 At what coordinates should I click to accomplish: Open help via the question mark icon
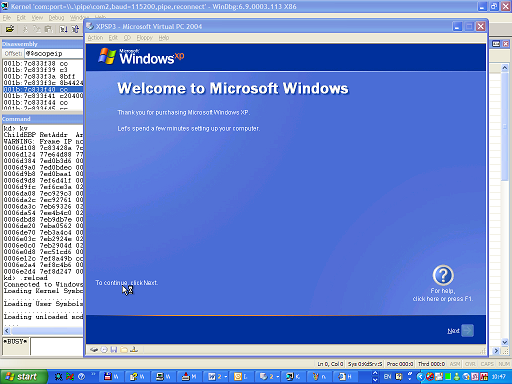coord(443,275)
